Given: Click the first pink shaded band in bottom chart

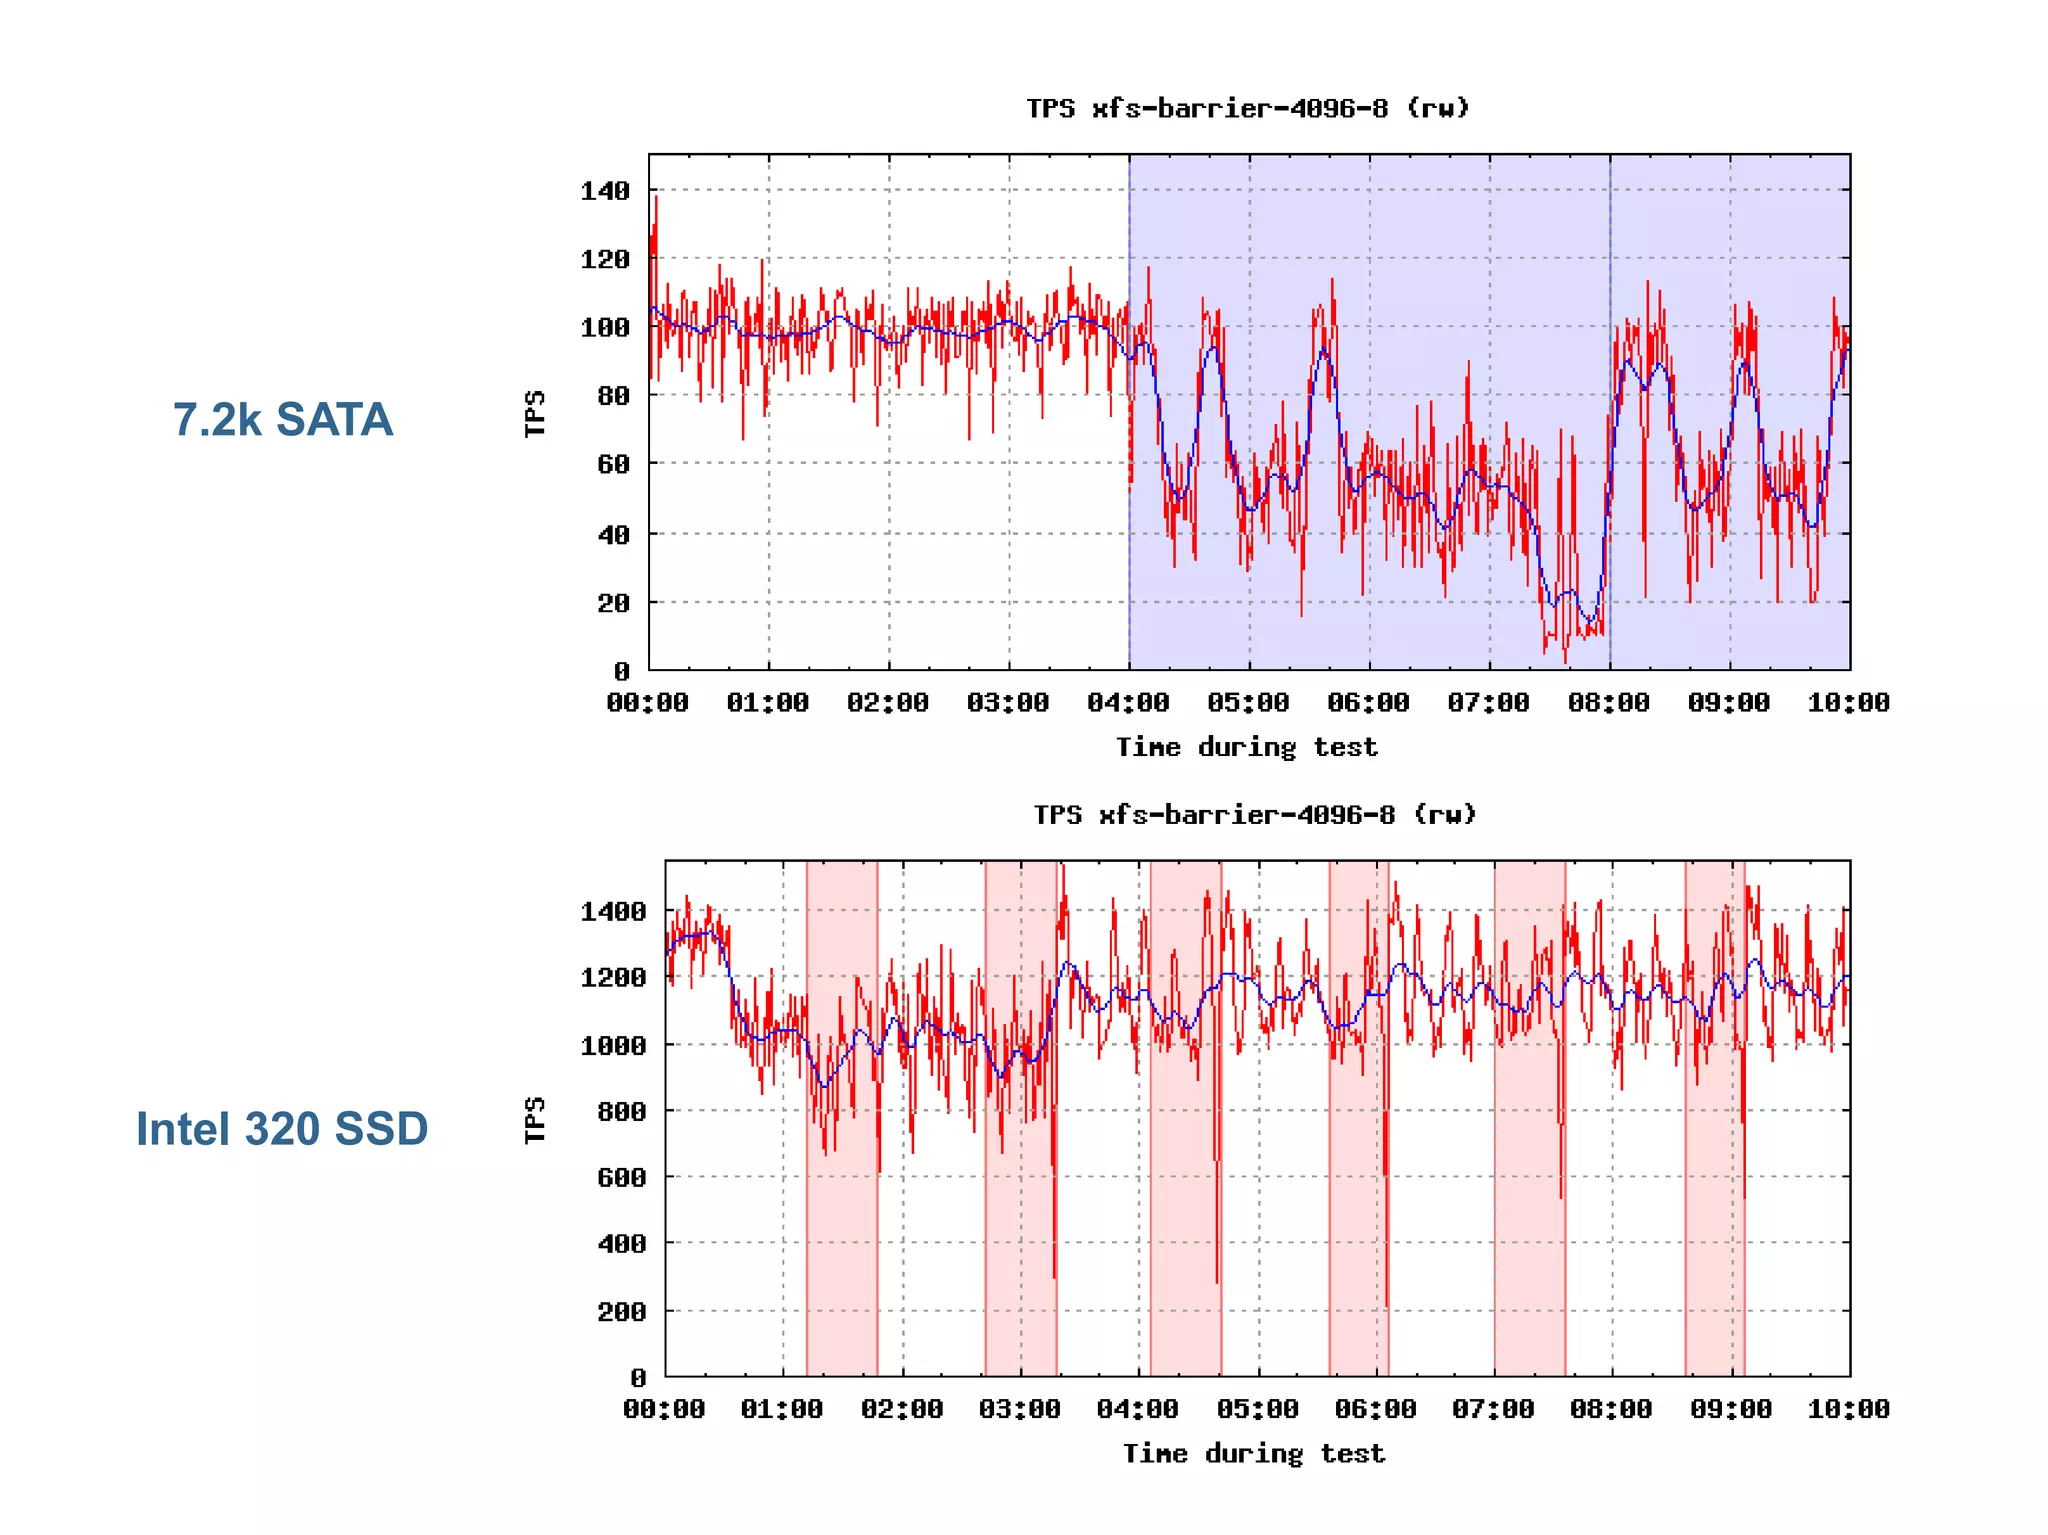Looking at the screenshot, I should [x=842, y=1250].
